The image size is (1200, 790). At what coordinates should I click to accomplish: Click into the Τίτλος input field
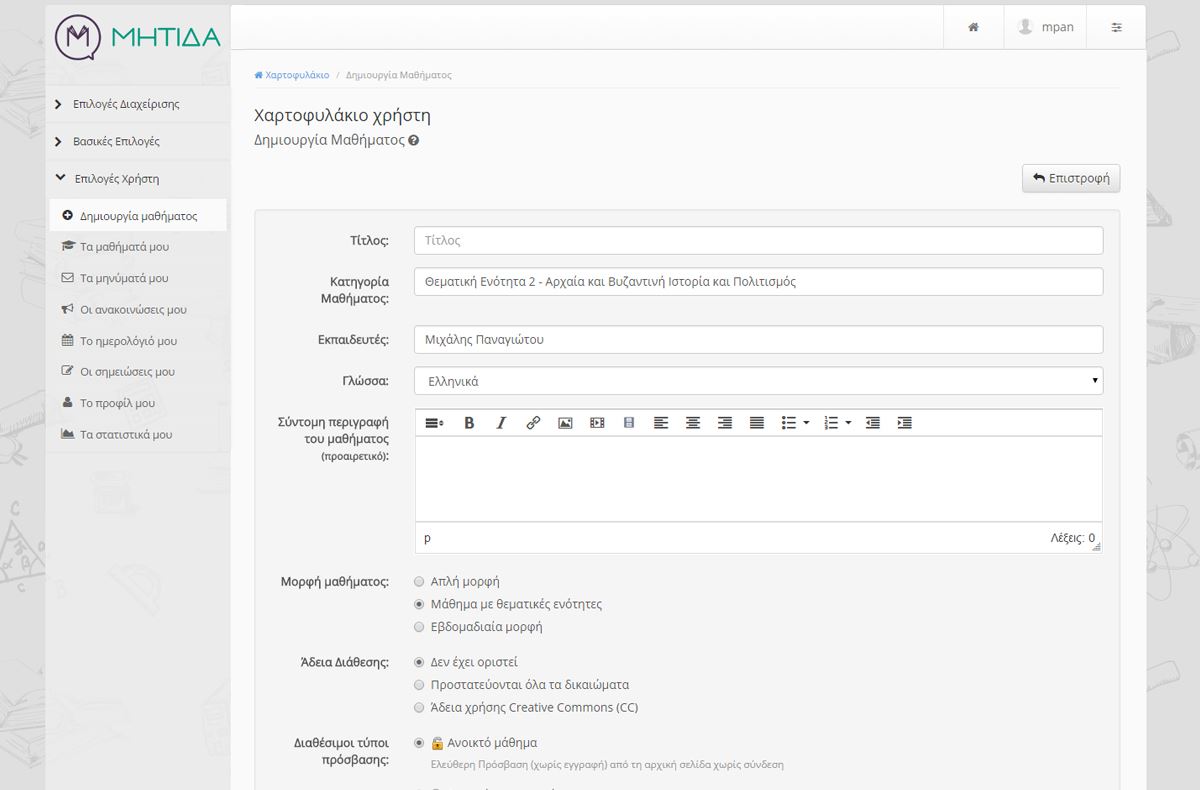coord(758,241)
